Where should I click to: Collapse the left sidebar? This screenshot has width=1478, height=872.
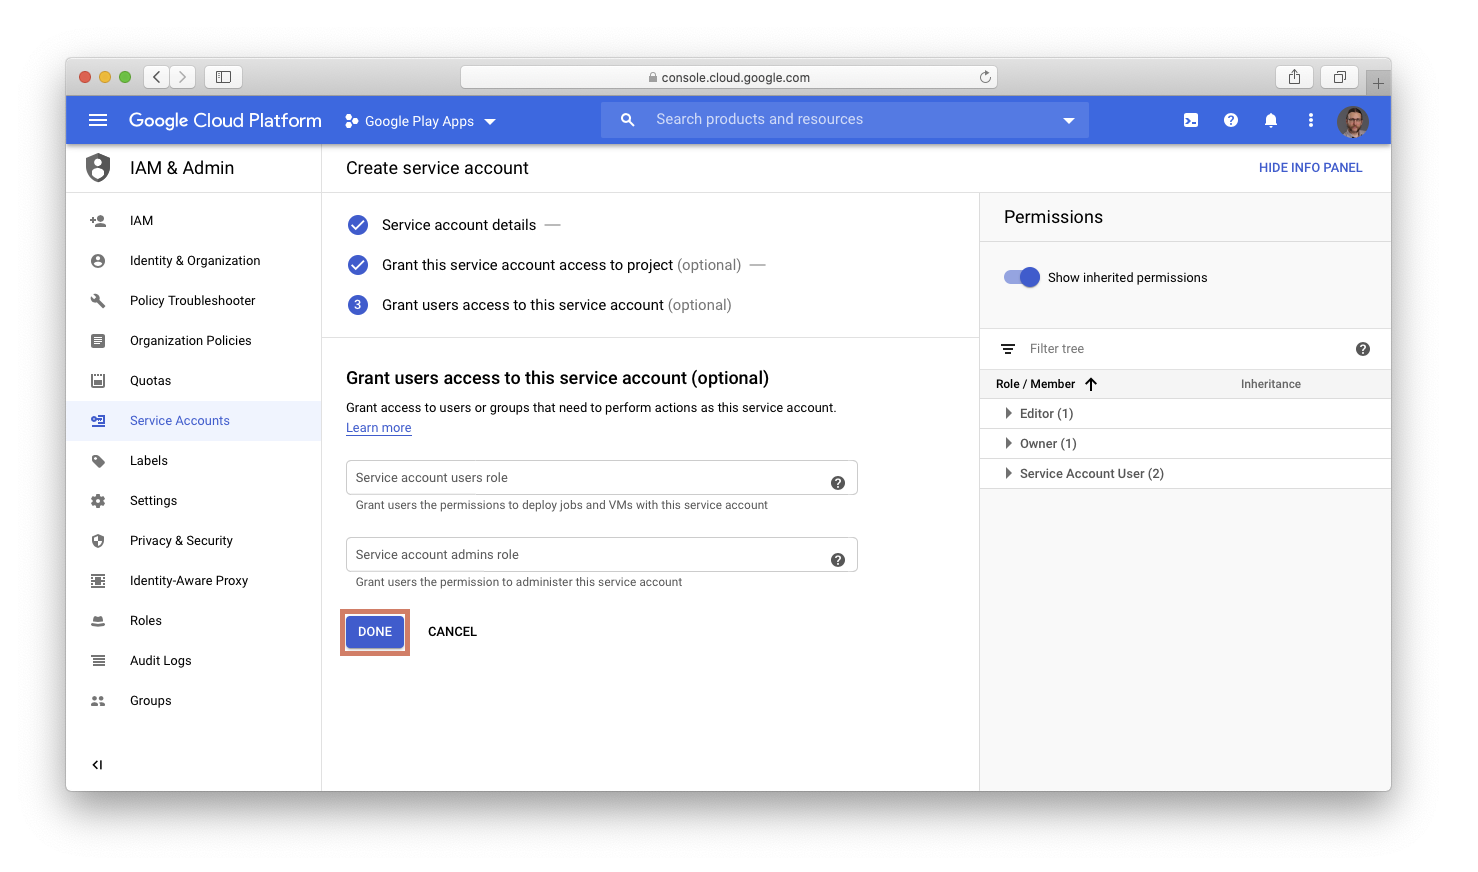tap(97, 765)
